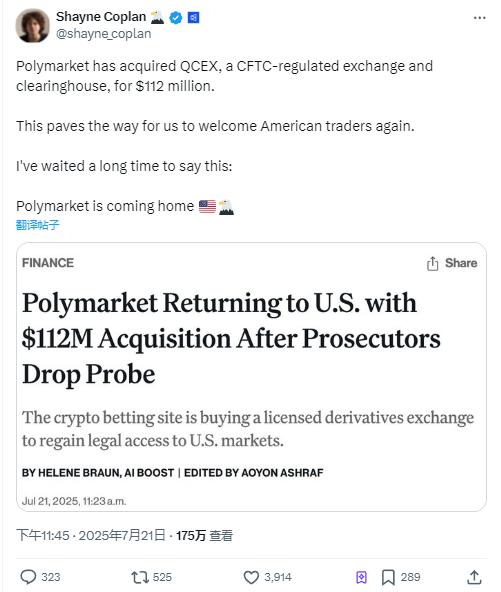Click the share upload icon in the article card
This screenshot has height=592, width=501.
432,264
